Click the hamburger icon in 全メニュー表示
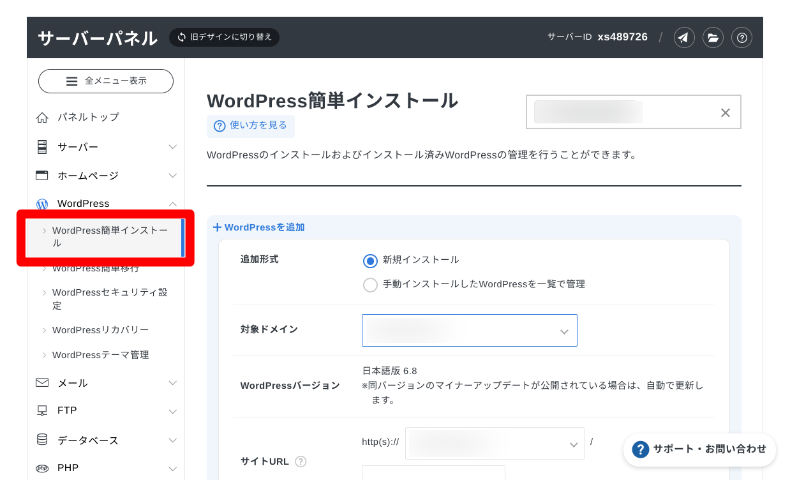The height and width of the screenshot is (480, 790). point(72,81)
